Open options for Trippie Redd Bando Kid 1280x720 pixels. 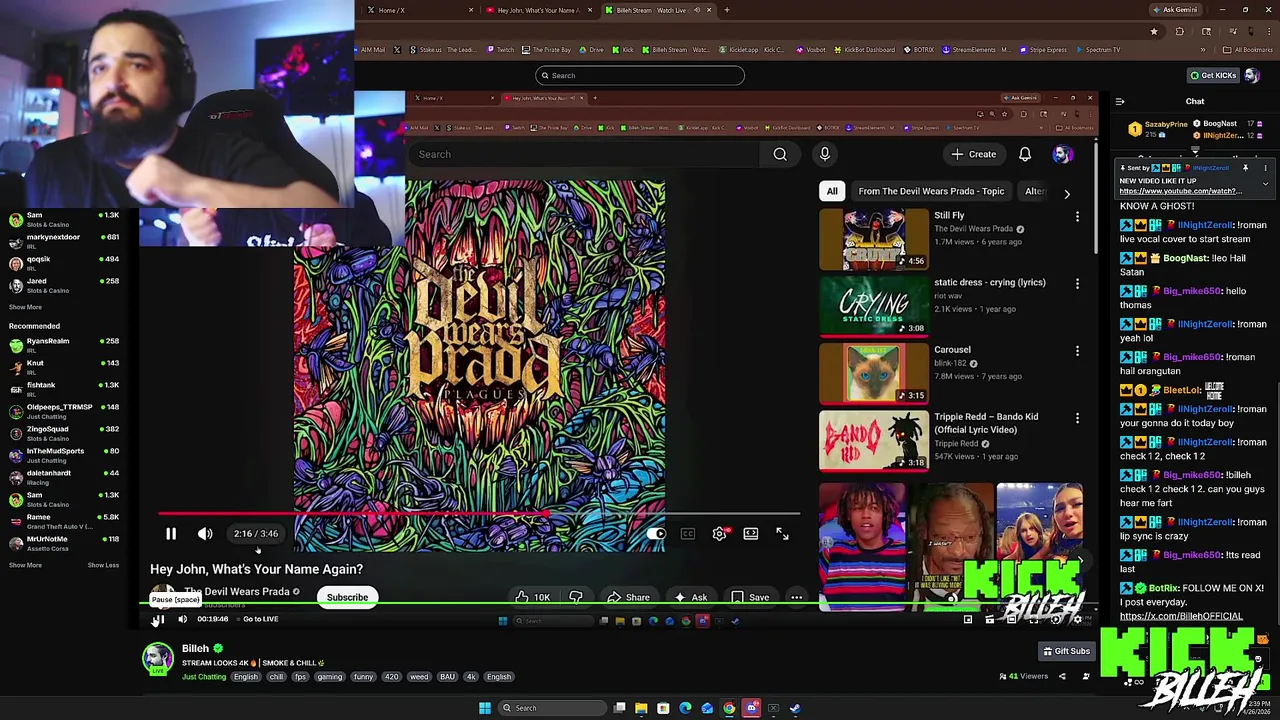pos(1077,418)
